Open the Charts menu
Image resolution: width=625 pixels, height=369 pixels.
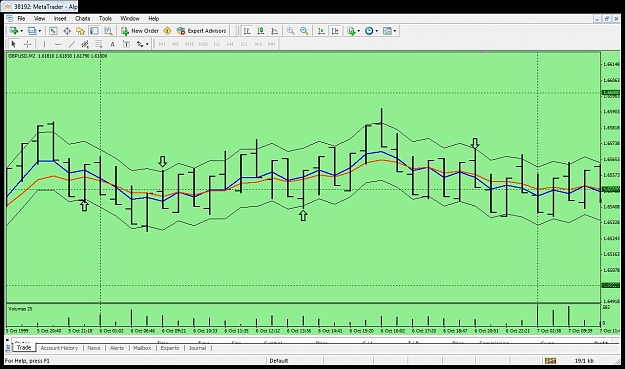coord(83,18)
